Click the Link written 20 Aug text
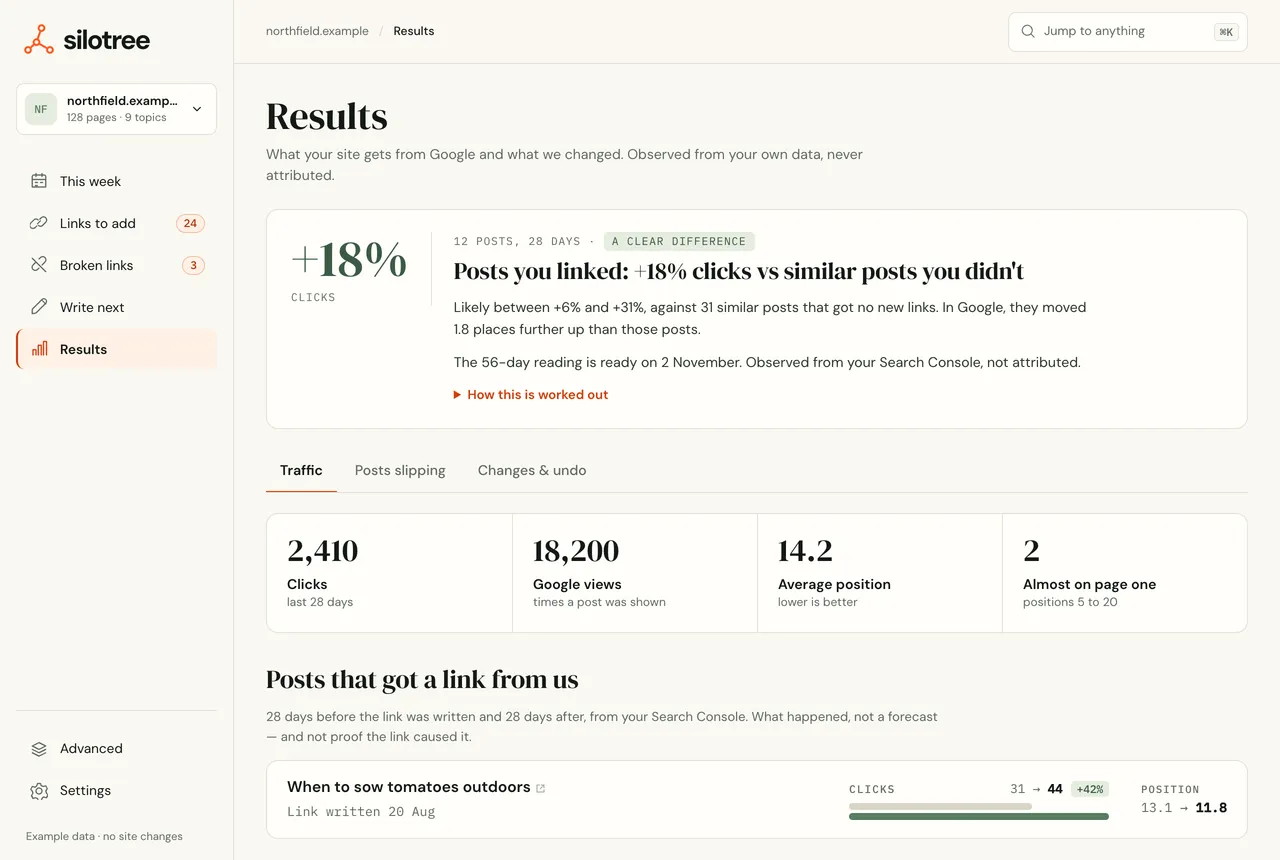 [361, 811]
